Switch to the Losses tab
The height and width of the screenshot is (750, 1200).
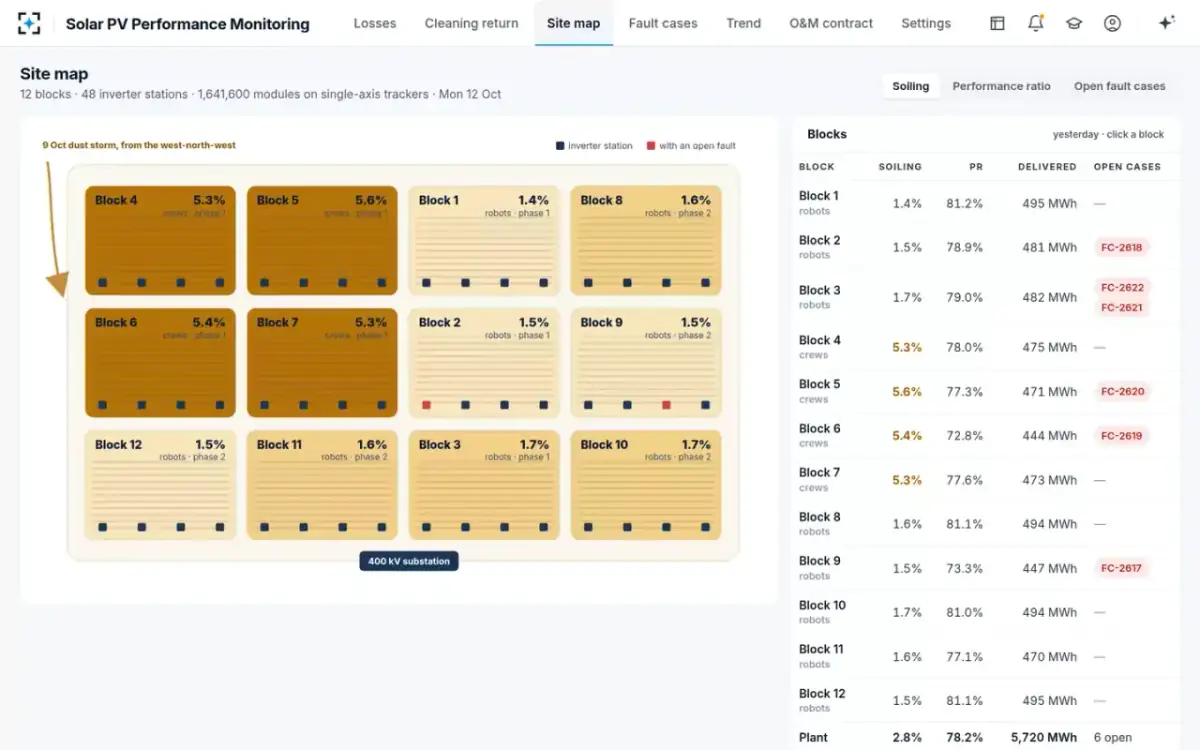(375, 23)
